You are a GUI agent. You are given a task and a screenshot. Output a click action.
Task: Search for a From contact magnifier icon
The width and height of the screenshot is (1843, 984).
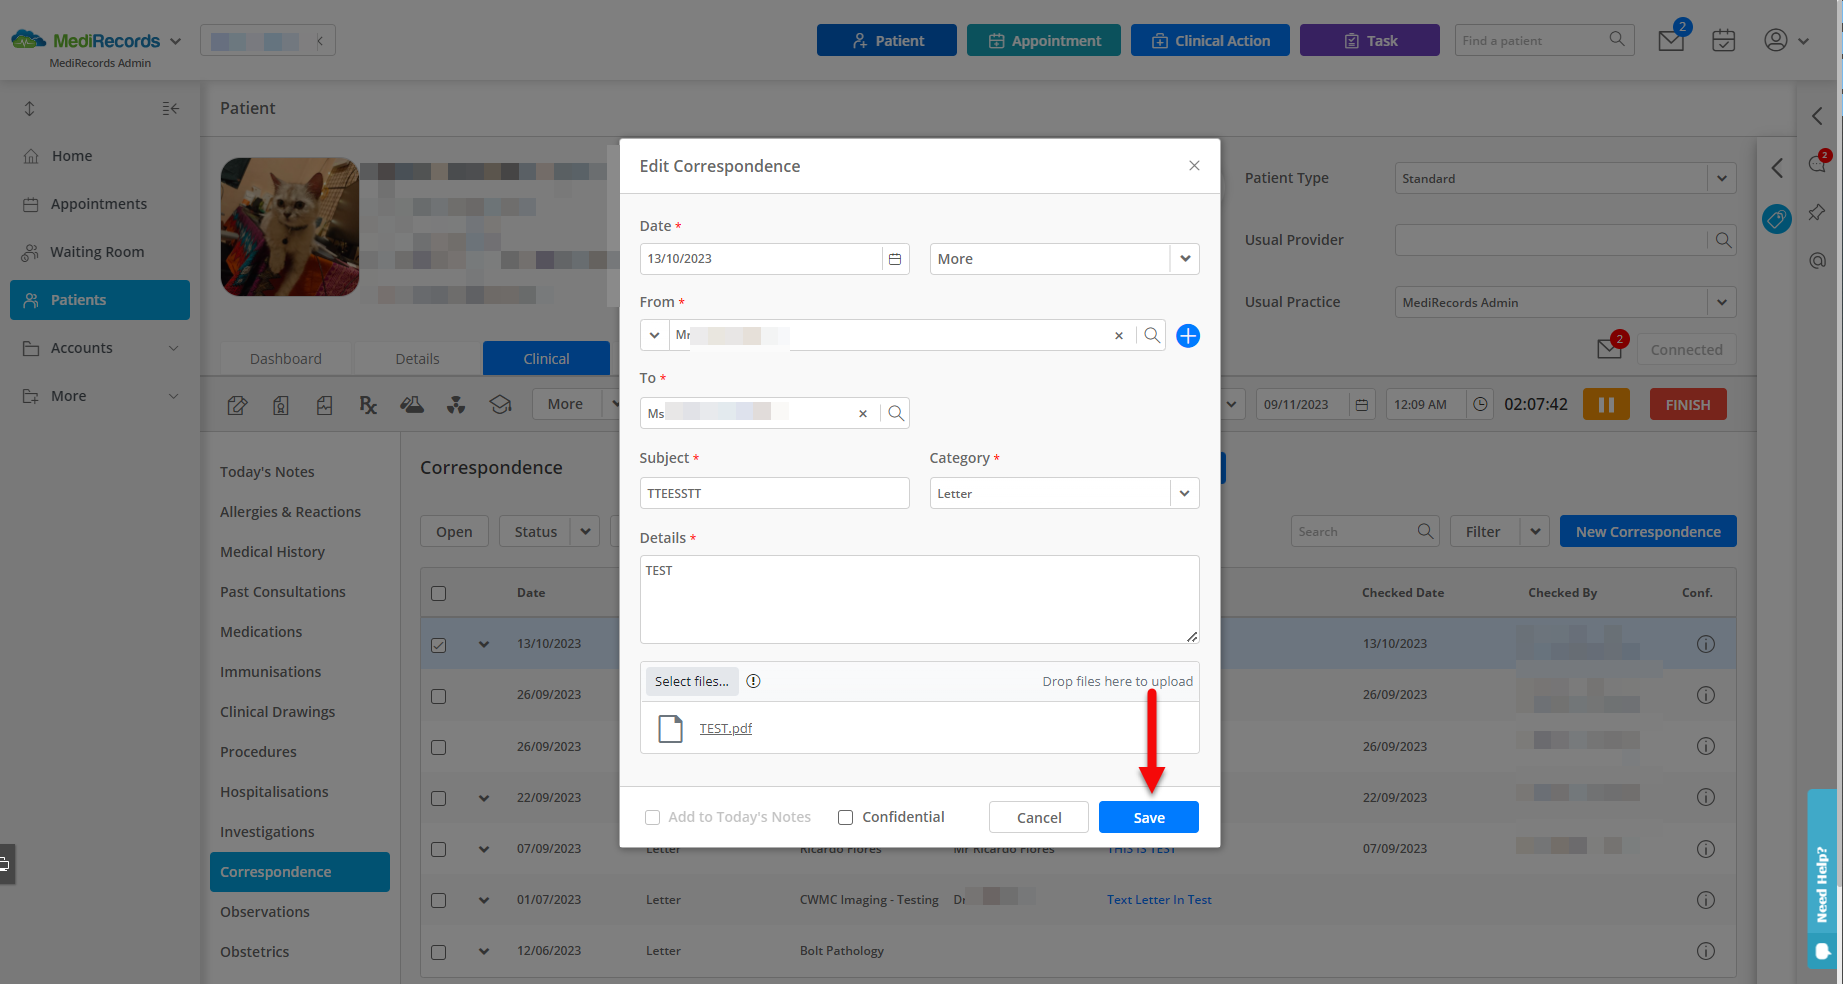pyautogui.click(x=1152, y=336)
